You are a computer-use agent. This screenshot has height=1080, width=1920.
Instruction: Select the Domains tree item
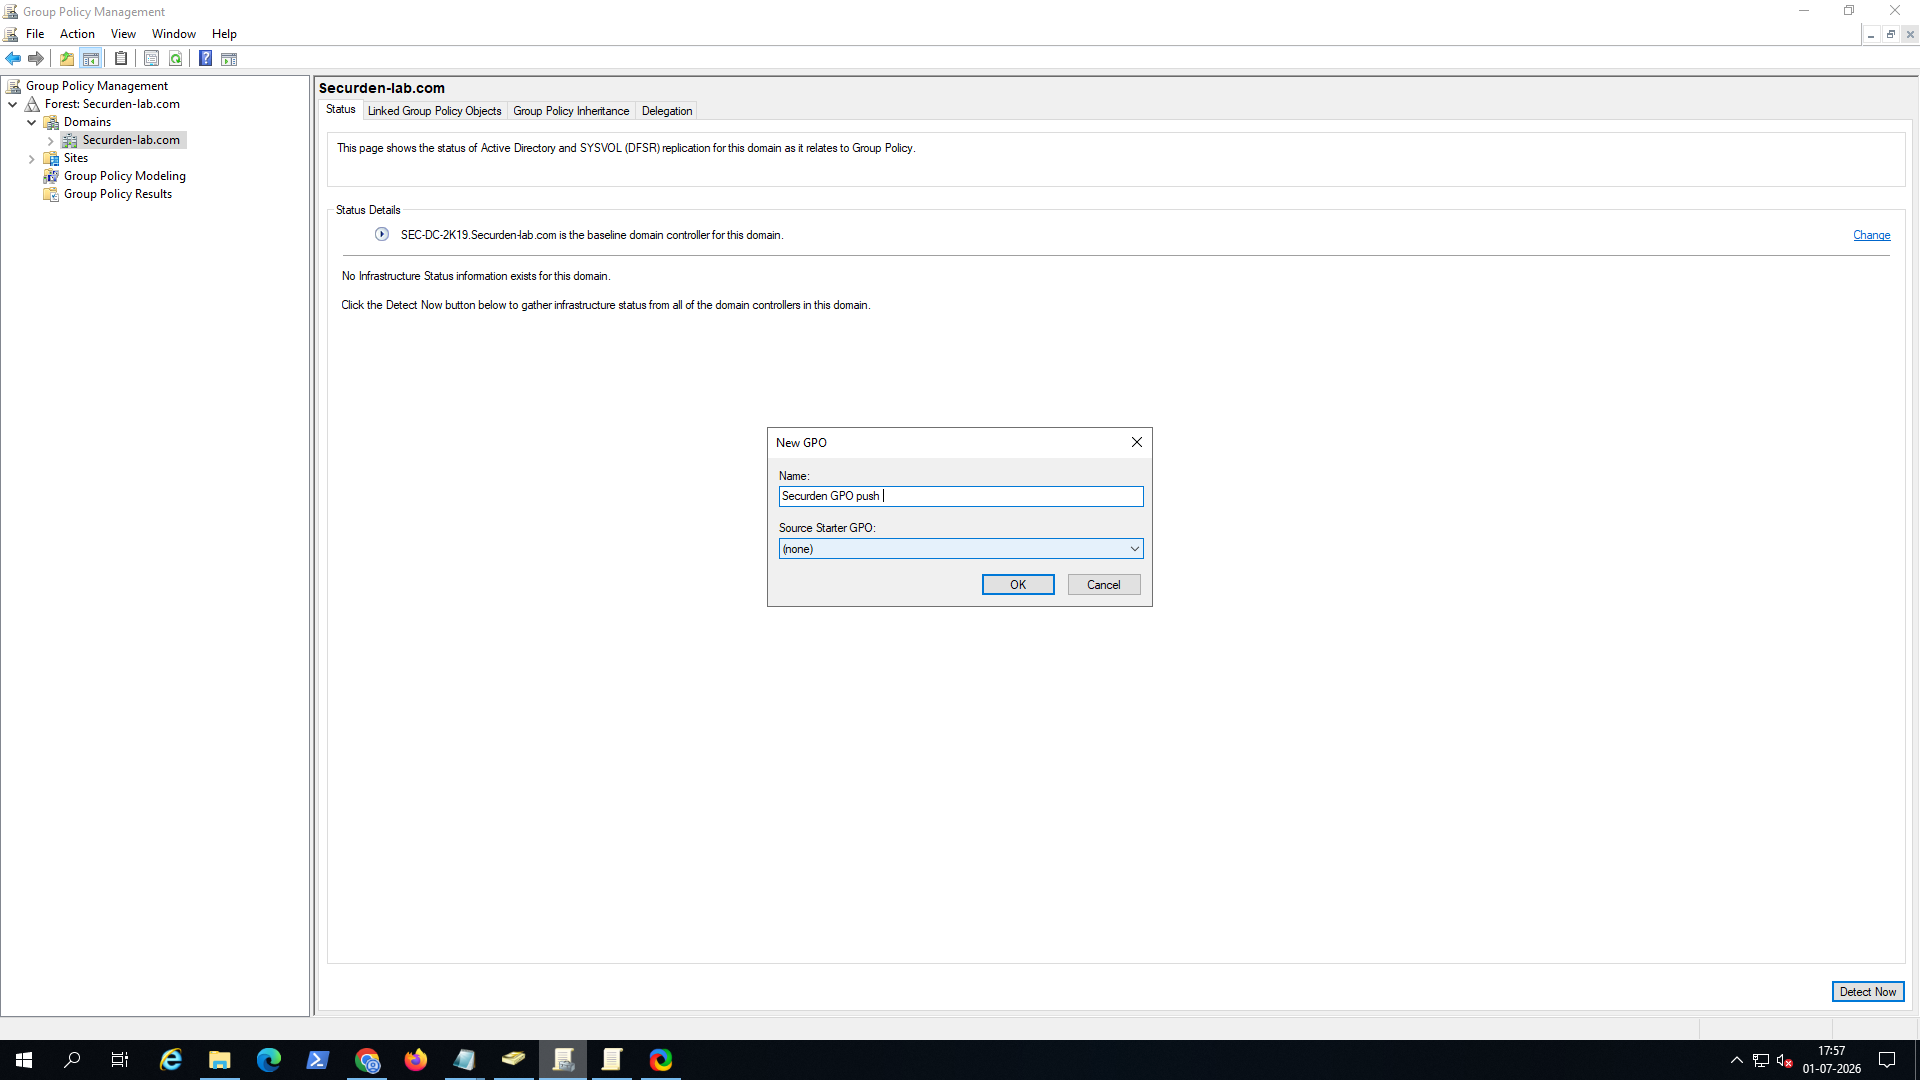[x=87, y=122]
